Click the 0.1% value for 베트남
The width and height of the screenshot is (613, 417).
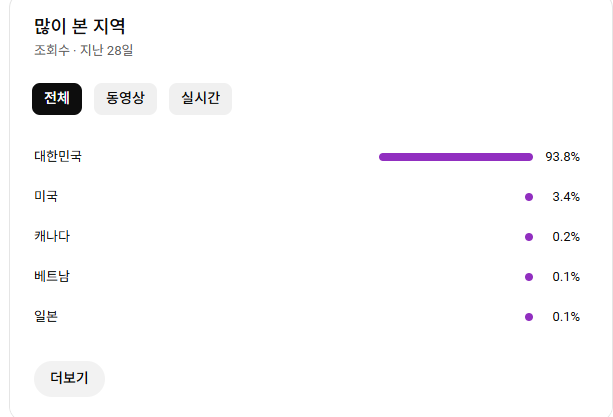tap(566, 277)
